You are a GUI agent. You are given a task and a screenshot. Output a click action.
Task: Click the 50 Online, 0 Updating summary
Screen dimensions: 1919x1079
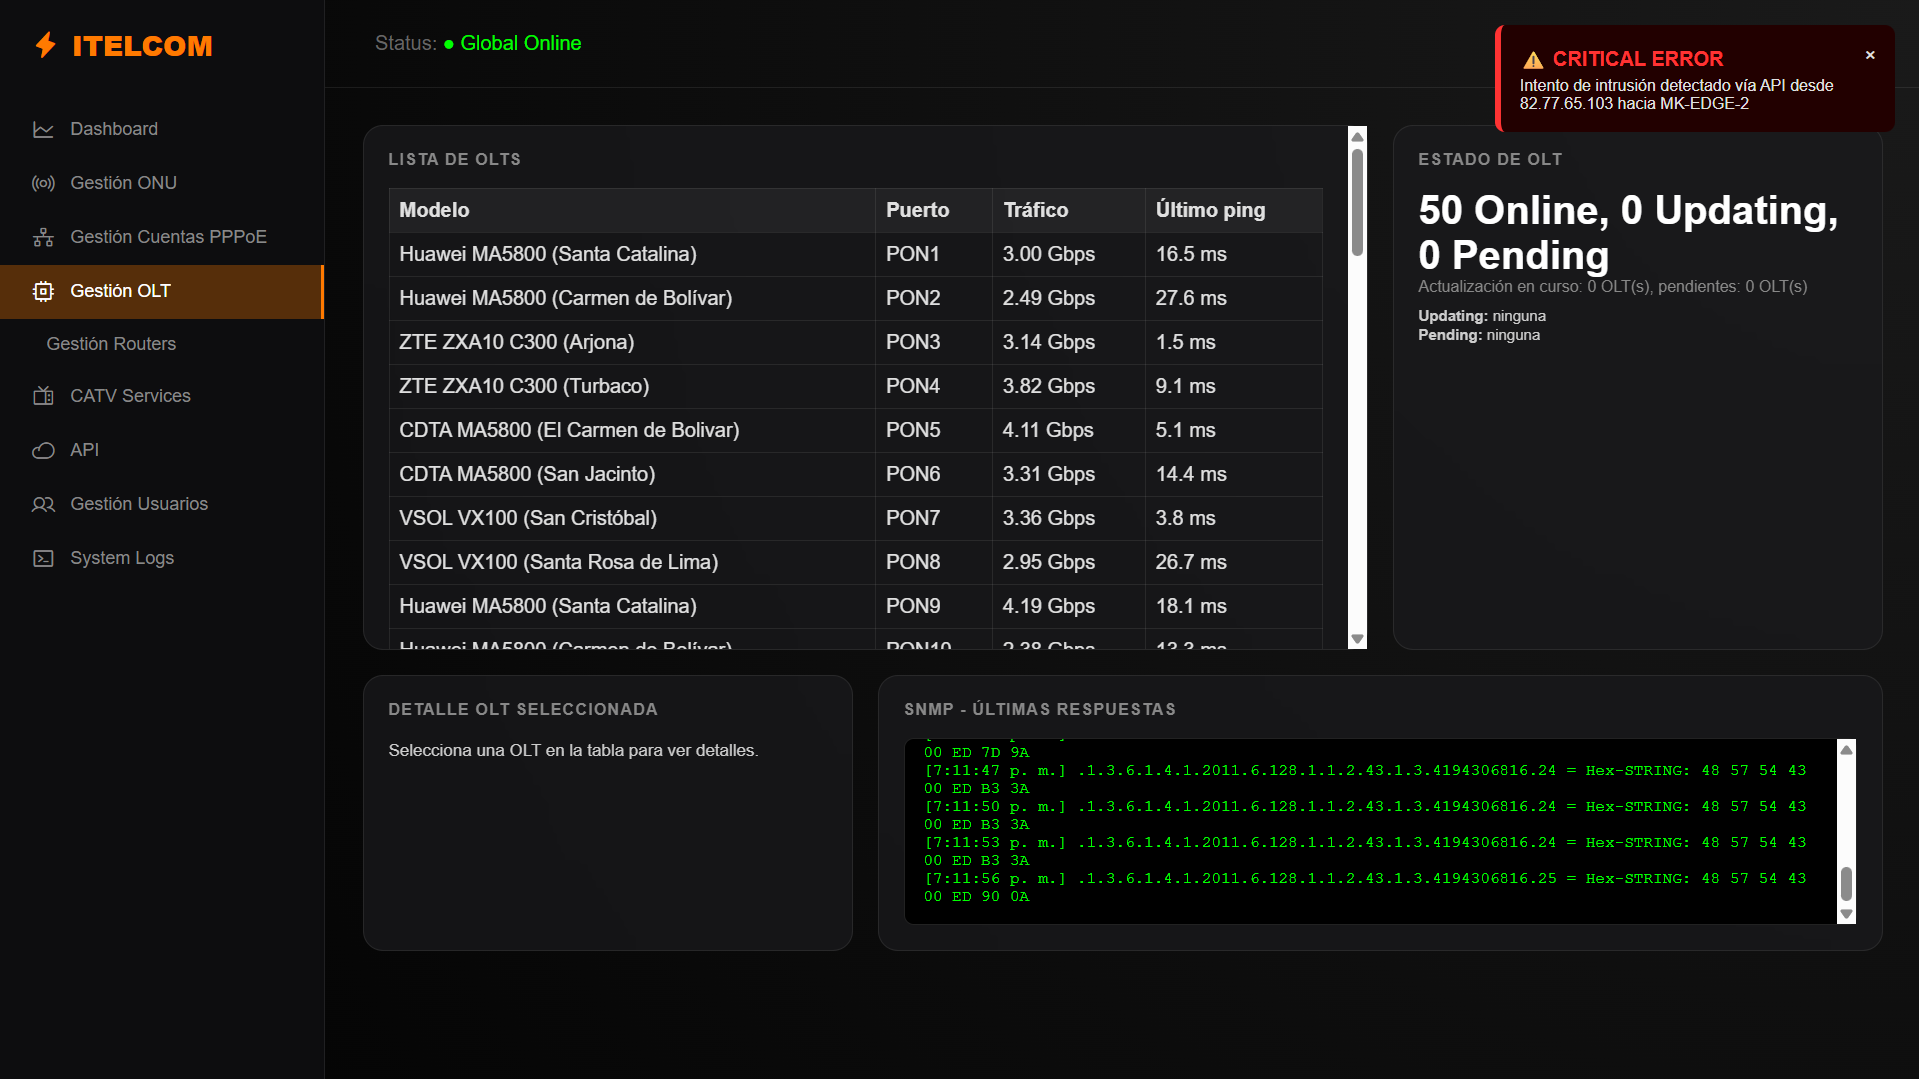click(1628, 232)
